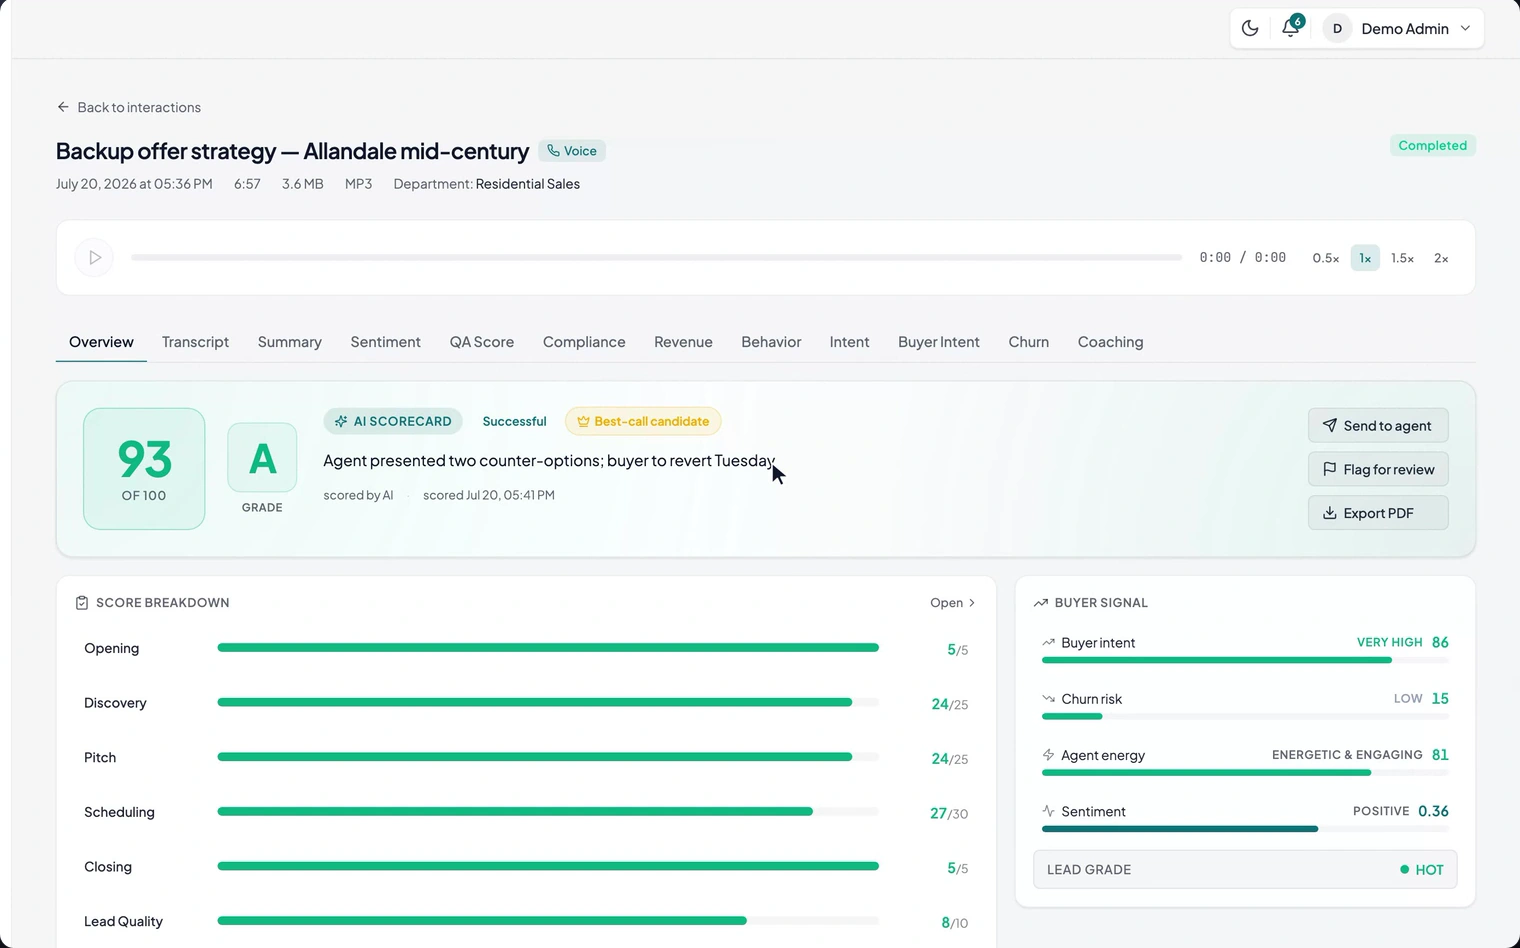The image size is (1520, 948).
Task: Select the Overview tab
Action: tap(101, 342)
